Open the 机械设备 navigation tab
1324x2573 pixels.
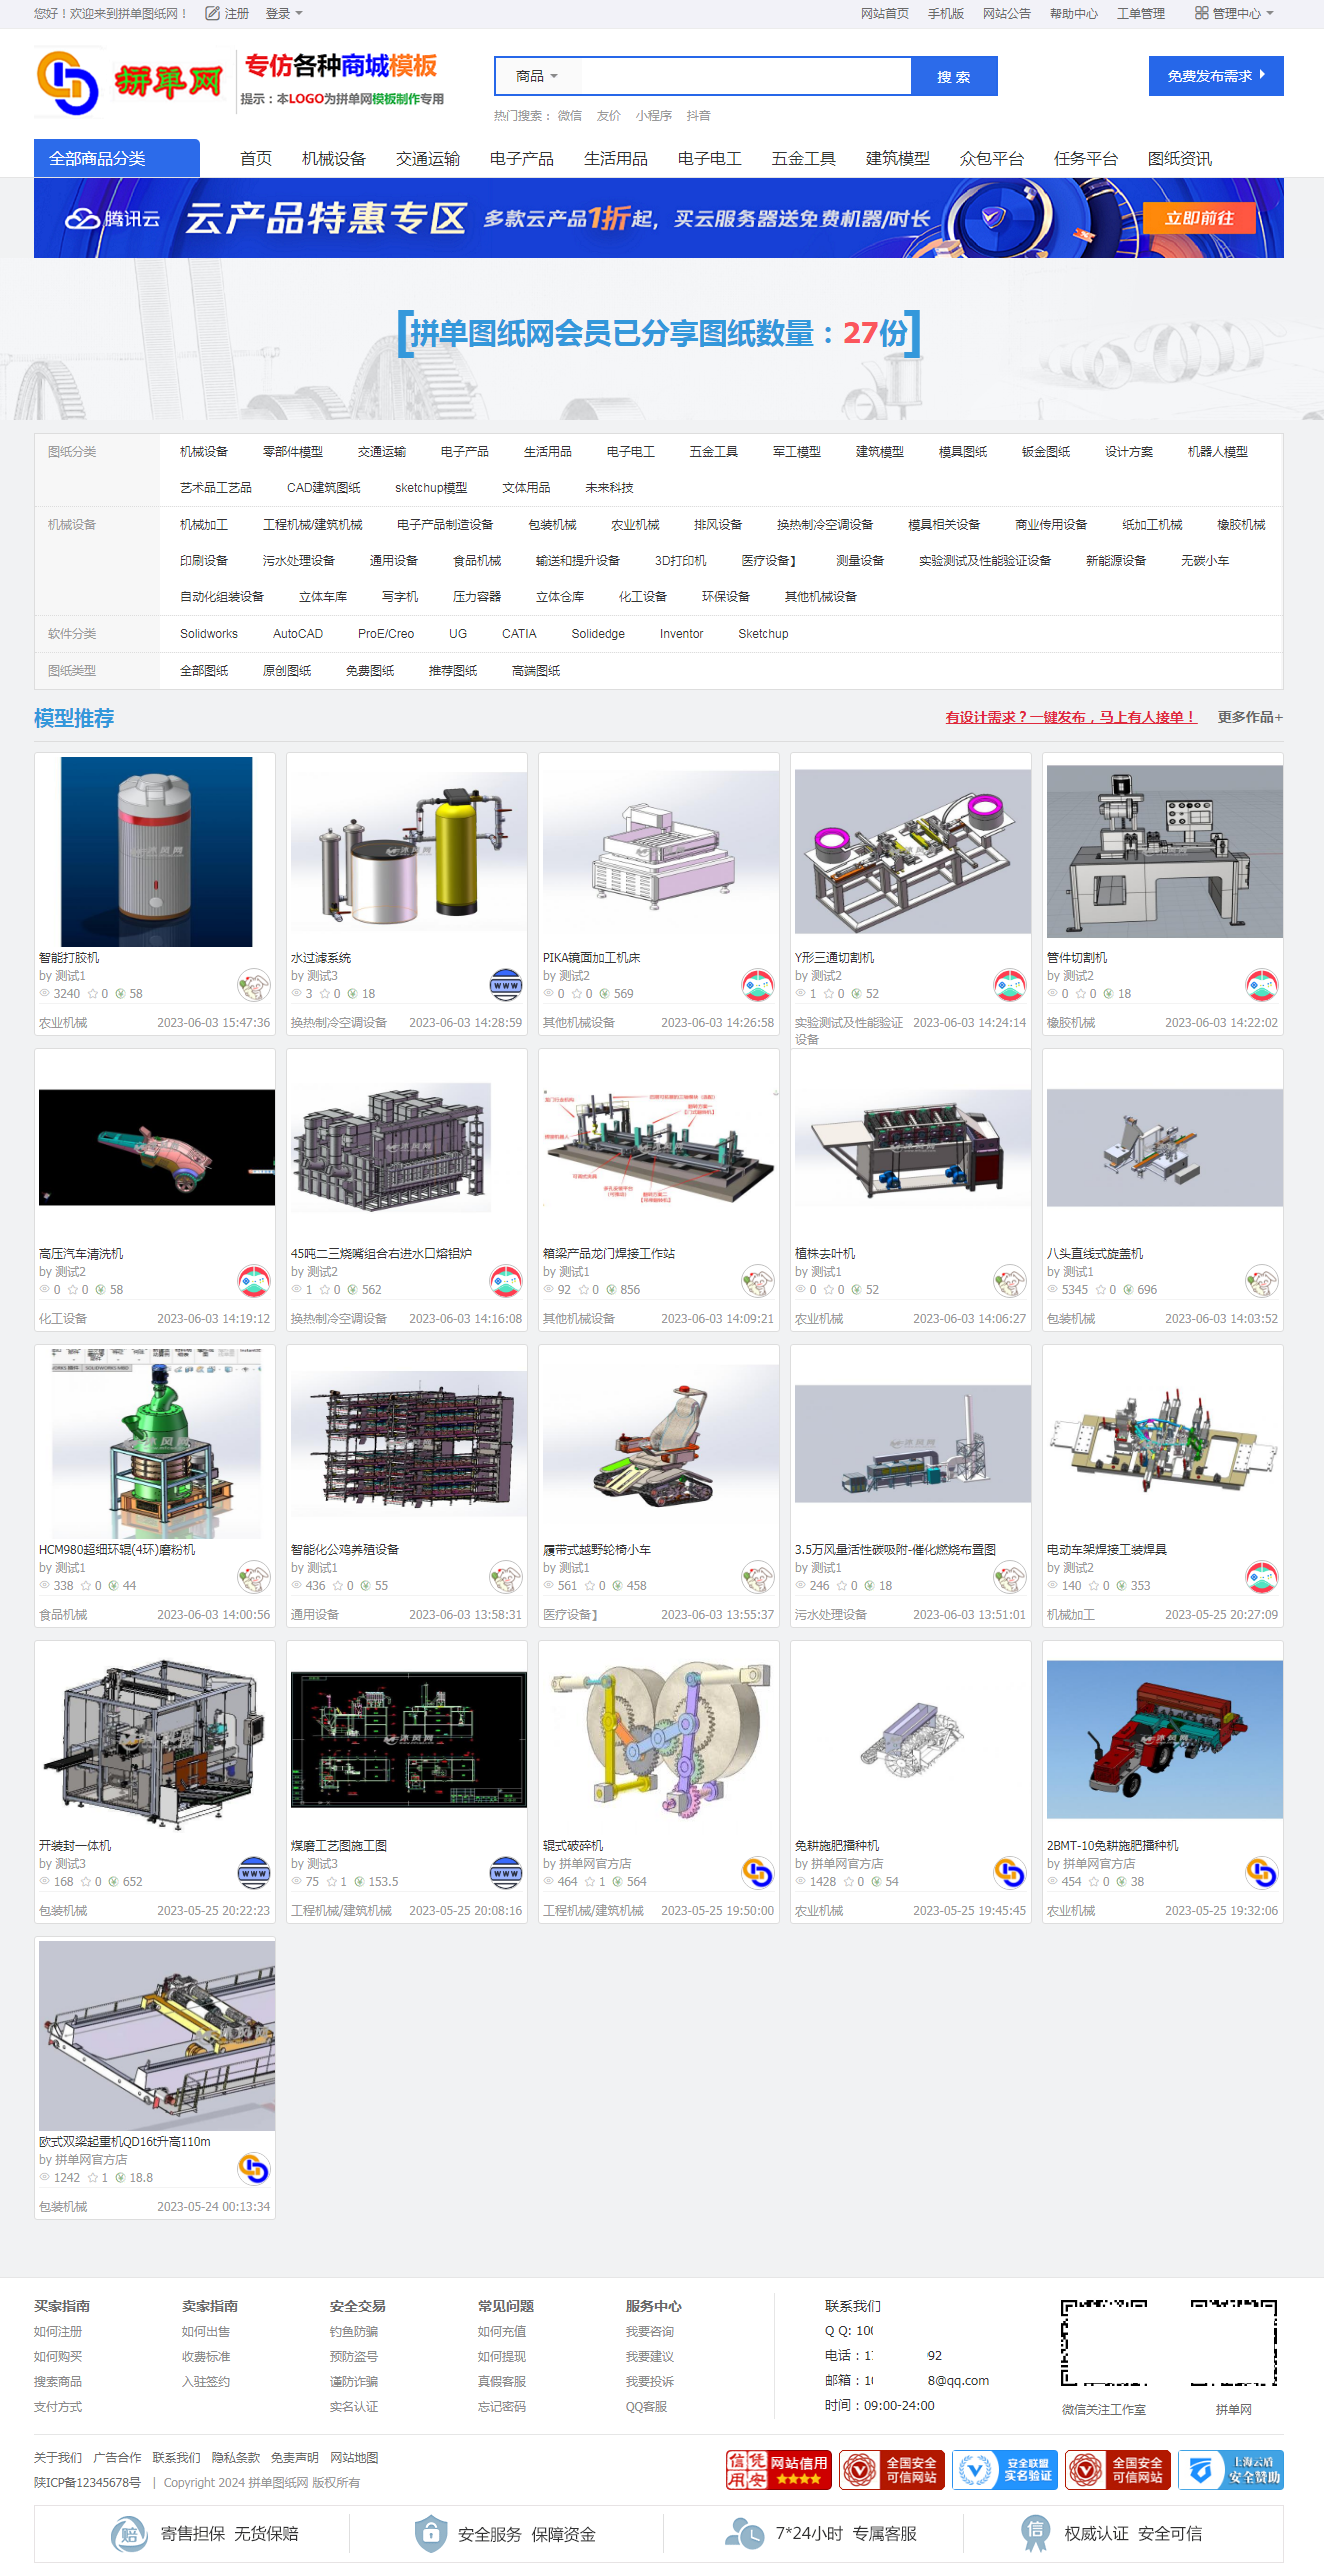click(x=334, y=159)
